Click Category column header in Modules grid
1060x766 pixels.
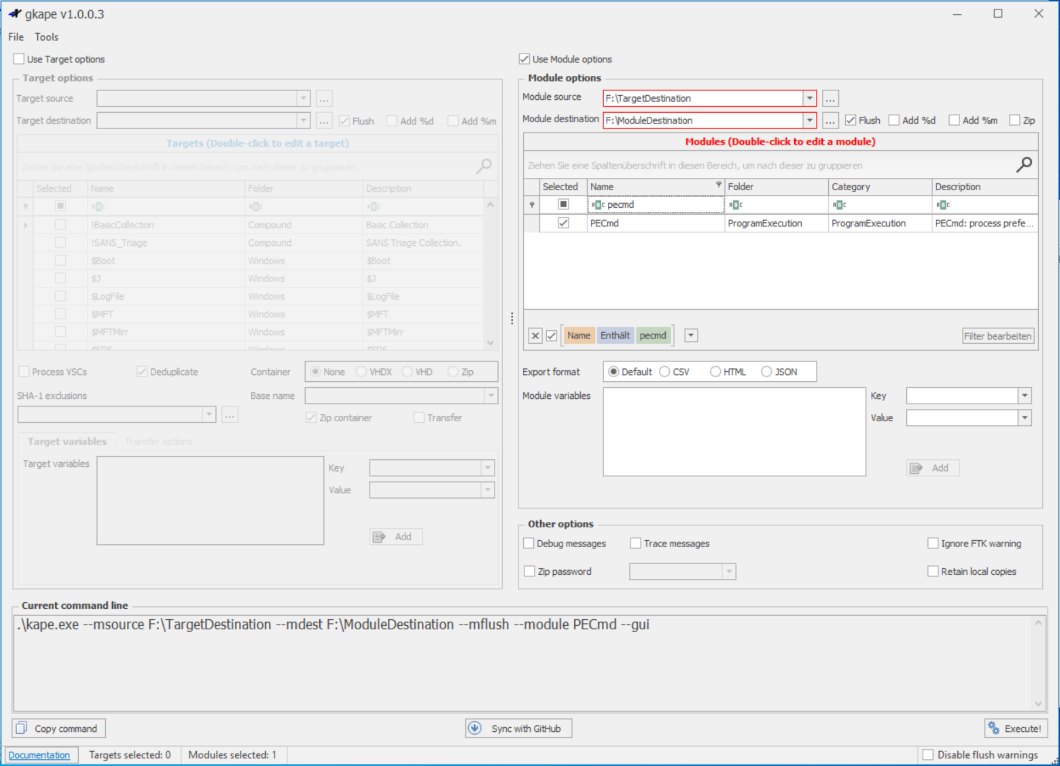880,187
